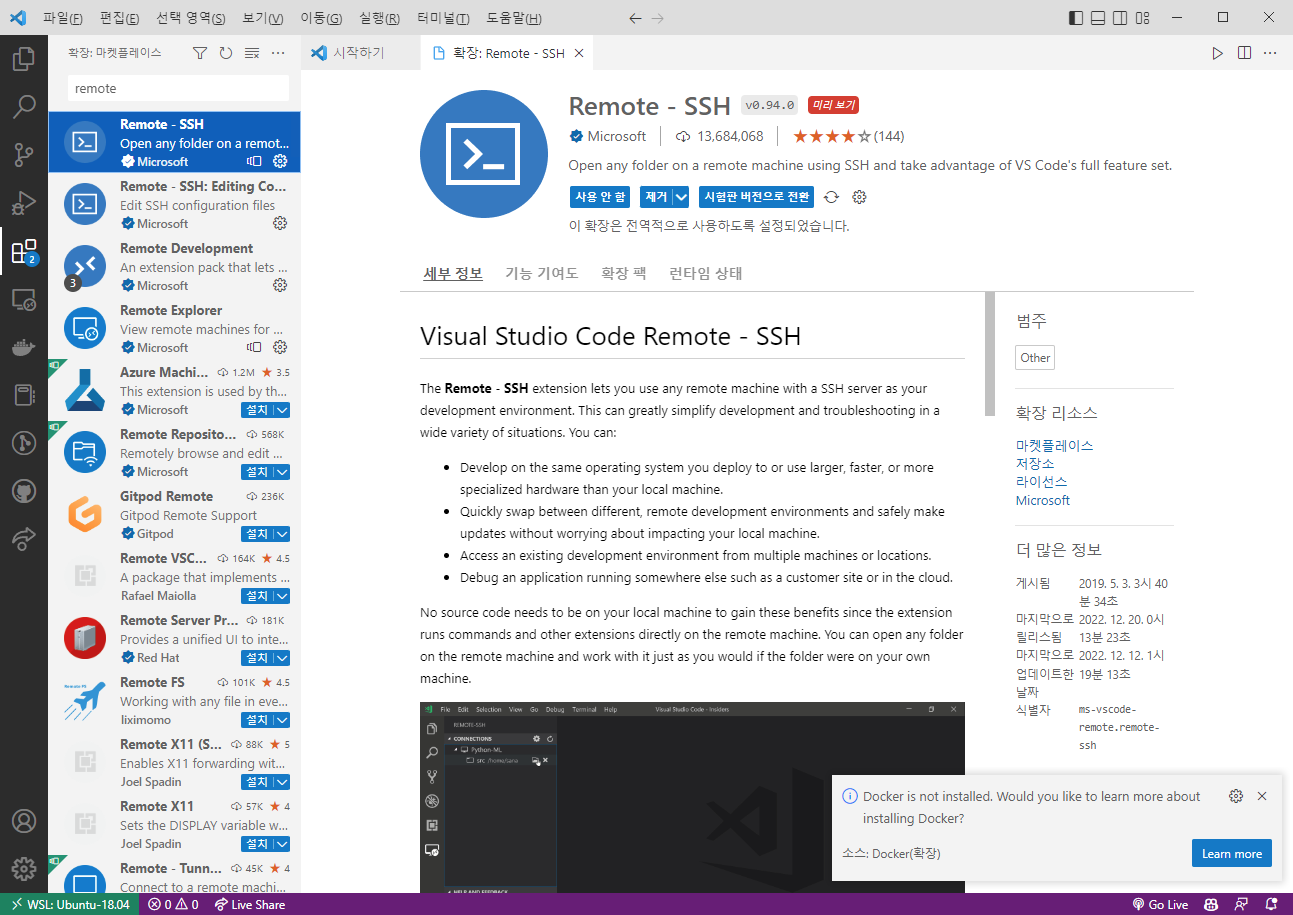Expand install dropdown for Gitpod Remote
Screen dimensions: 1293x915
point(282,534)
